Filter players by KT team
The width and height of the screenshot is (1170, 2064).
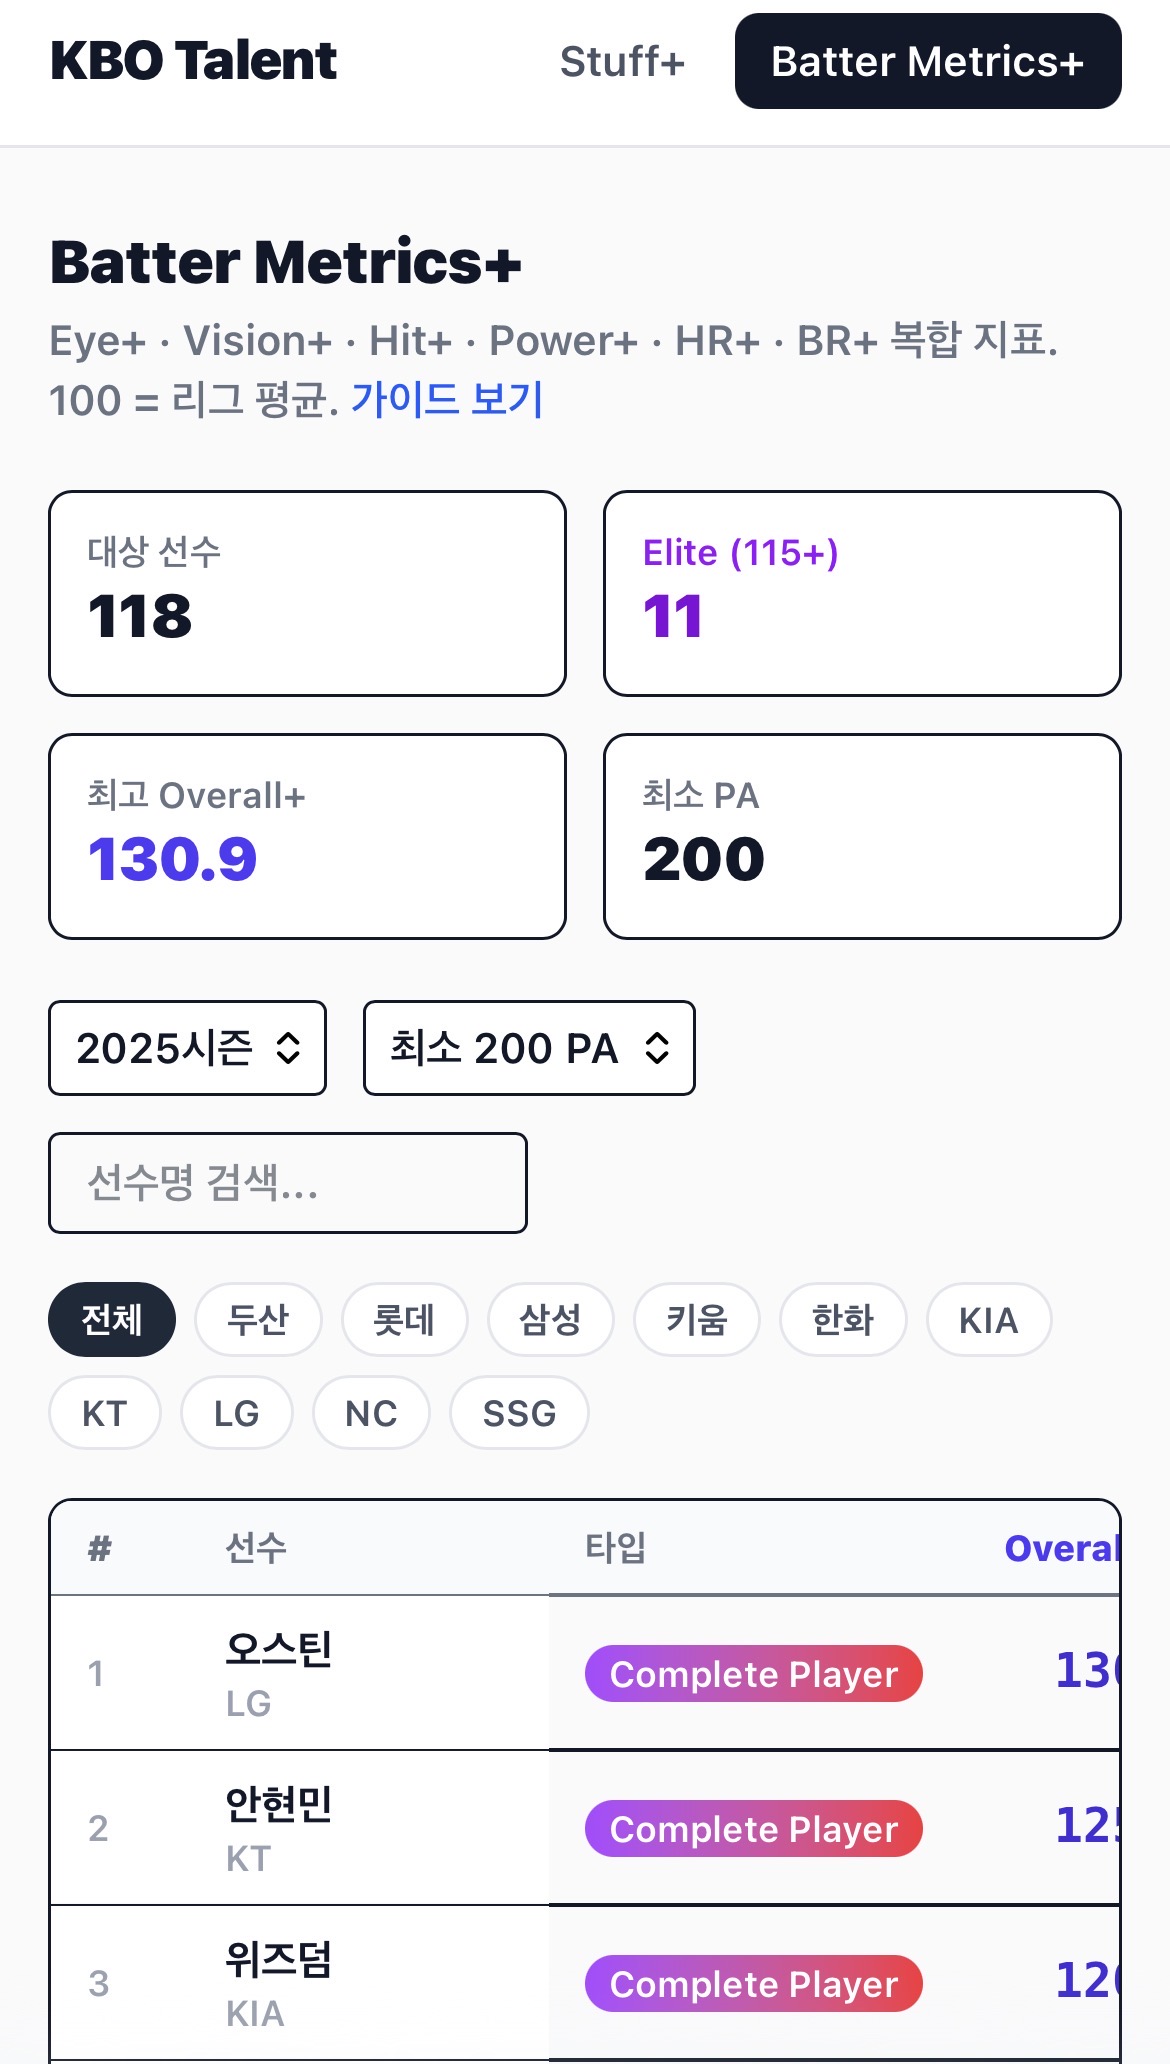105,1413
